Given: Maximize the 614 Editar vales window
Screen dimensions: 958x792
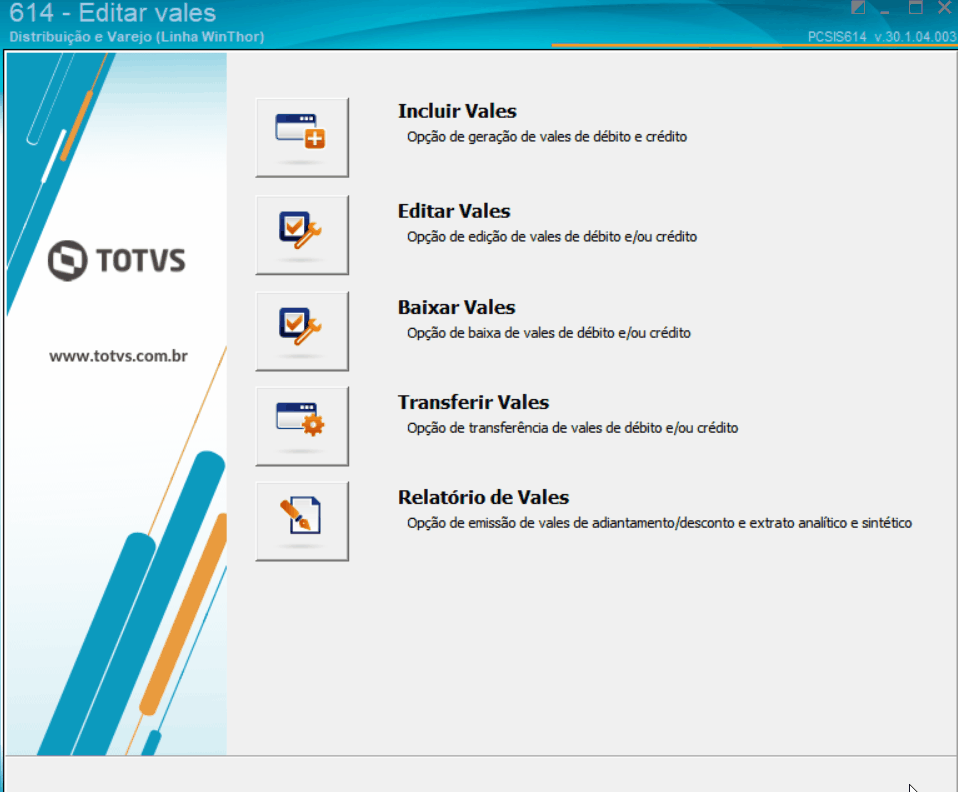Looking at the screenshot, I should 915,8.
